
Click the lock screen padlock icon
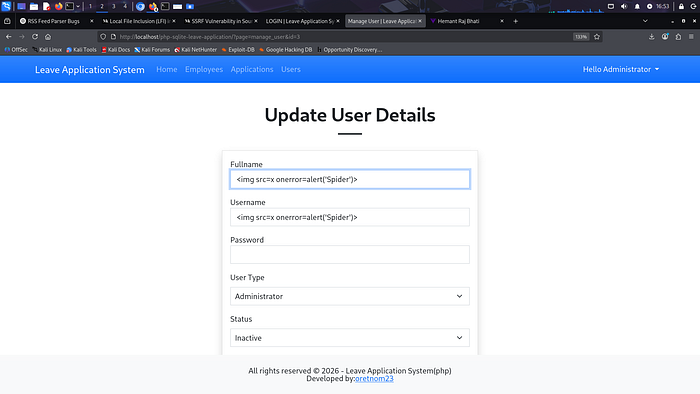681,6
